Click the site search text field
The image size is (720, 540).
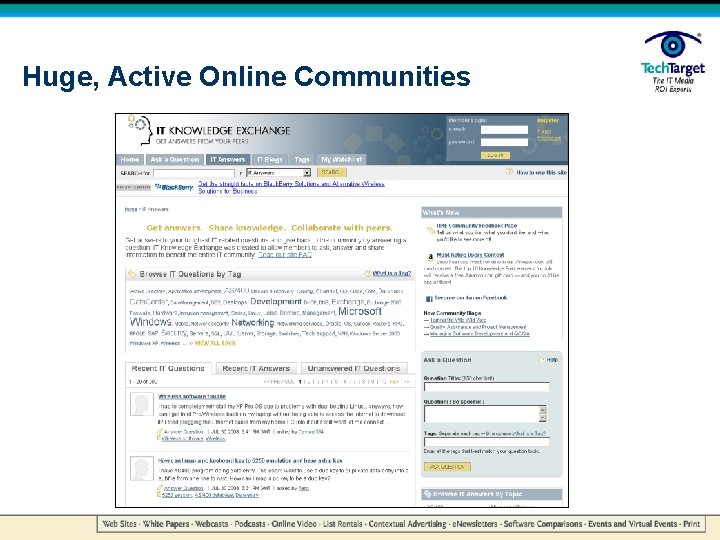(194, 173)
